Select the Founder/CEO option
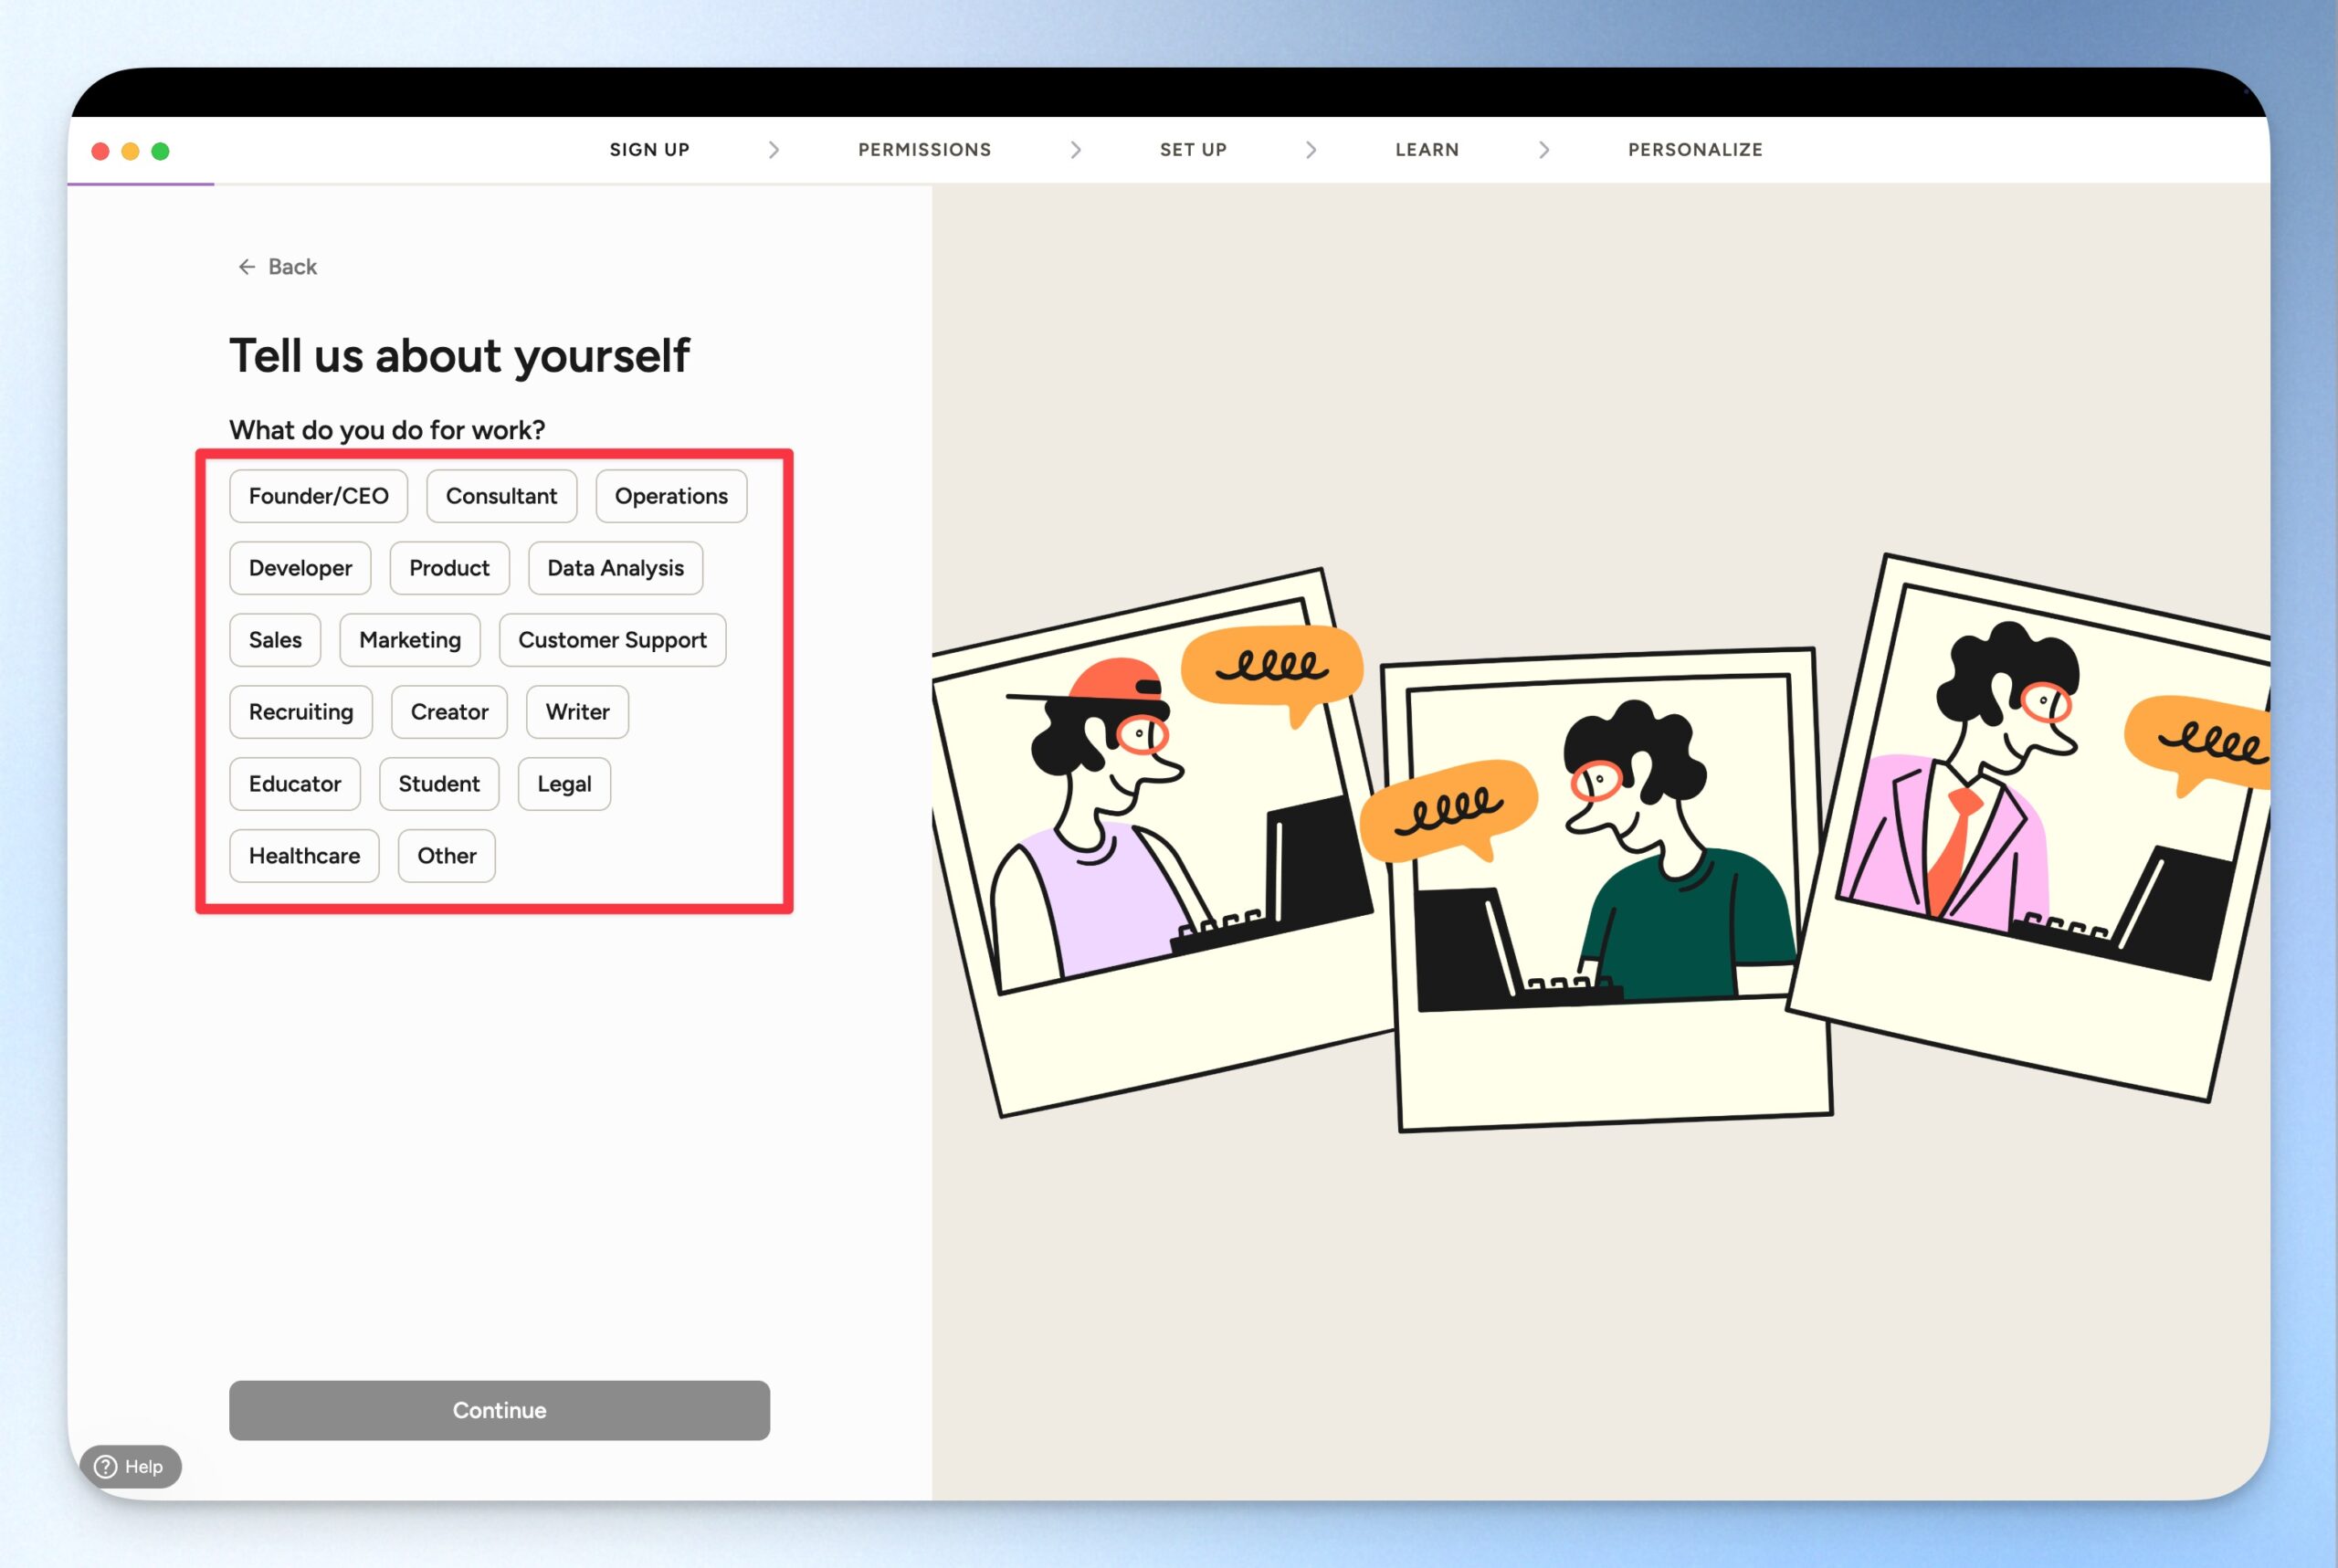 click(318, 496)
